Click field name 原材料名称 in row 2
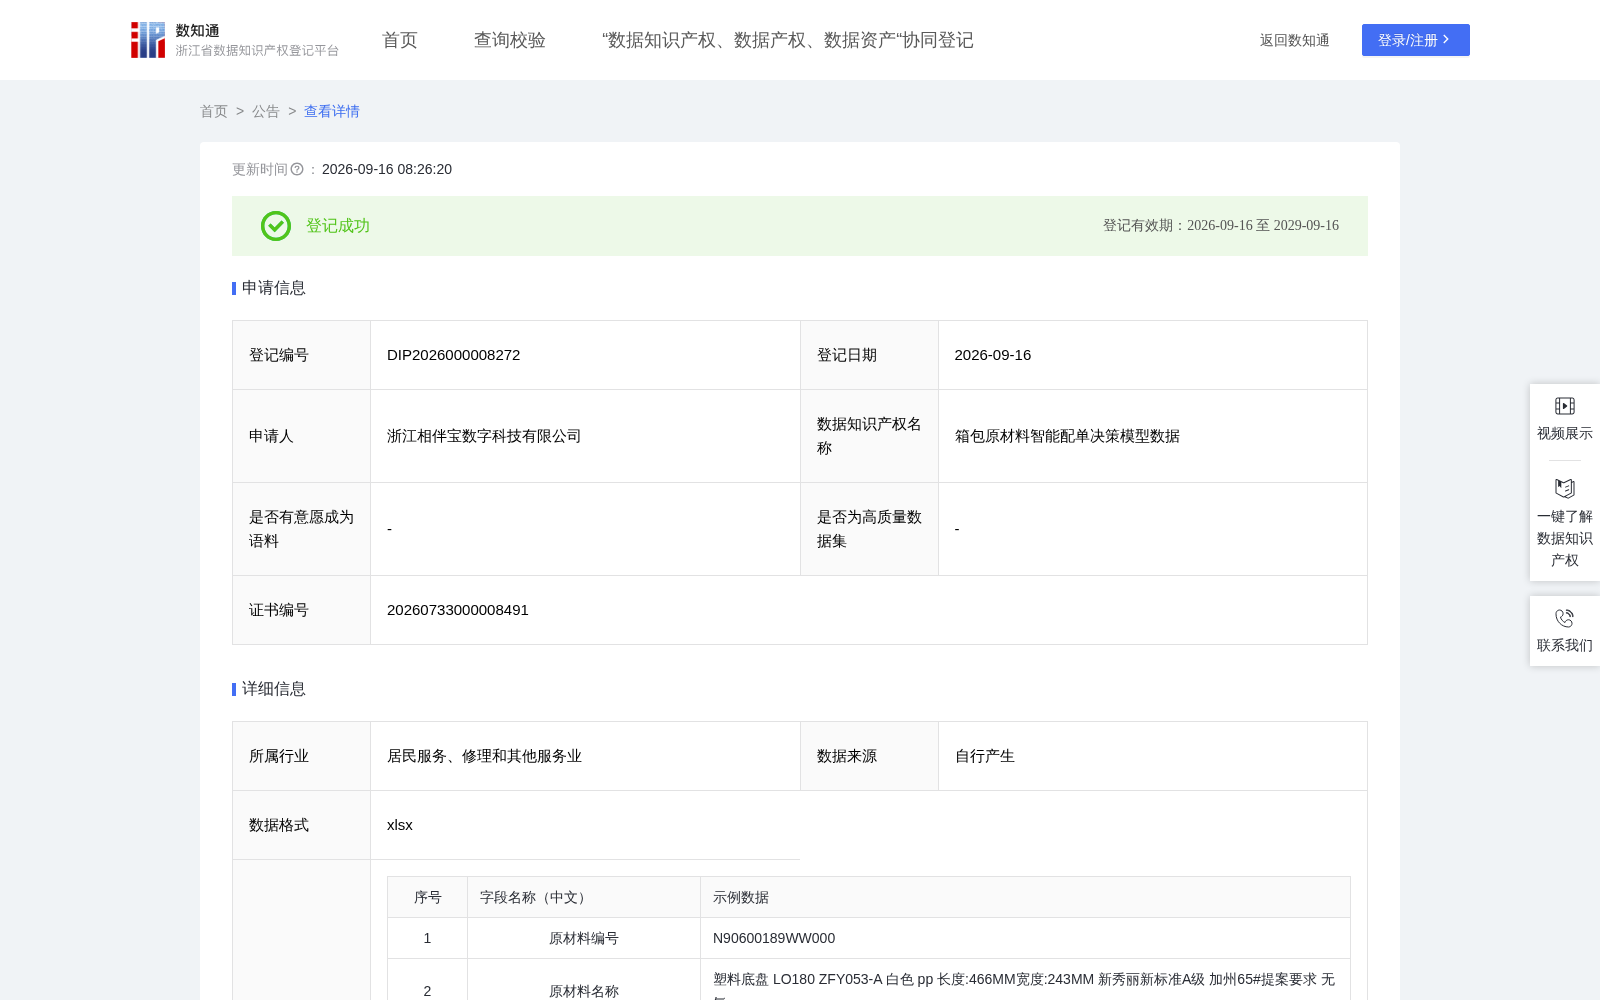 pos(584,991)
